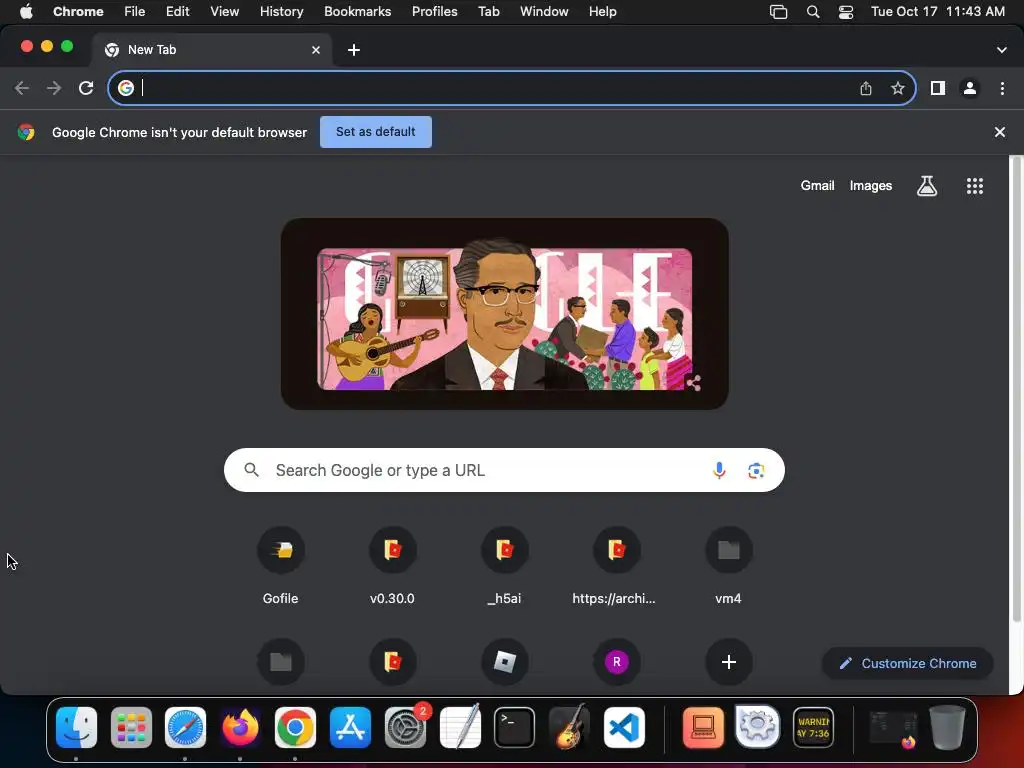Open Spotlight search in menu bar
Image resolution: width=1024 pixels, height=768 pixels.
(813, 12)
